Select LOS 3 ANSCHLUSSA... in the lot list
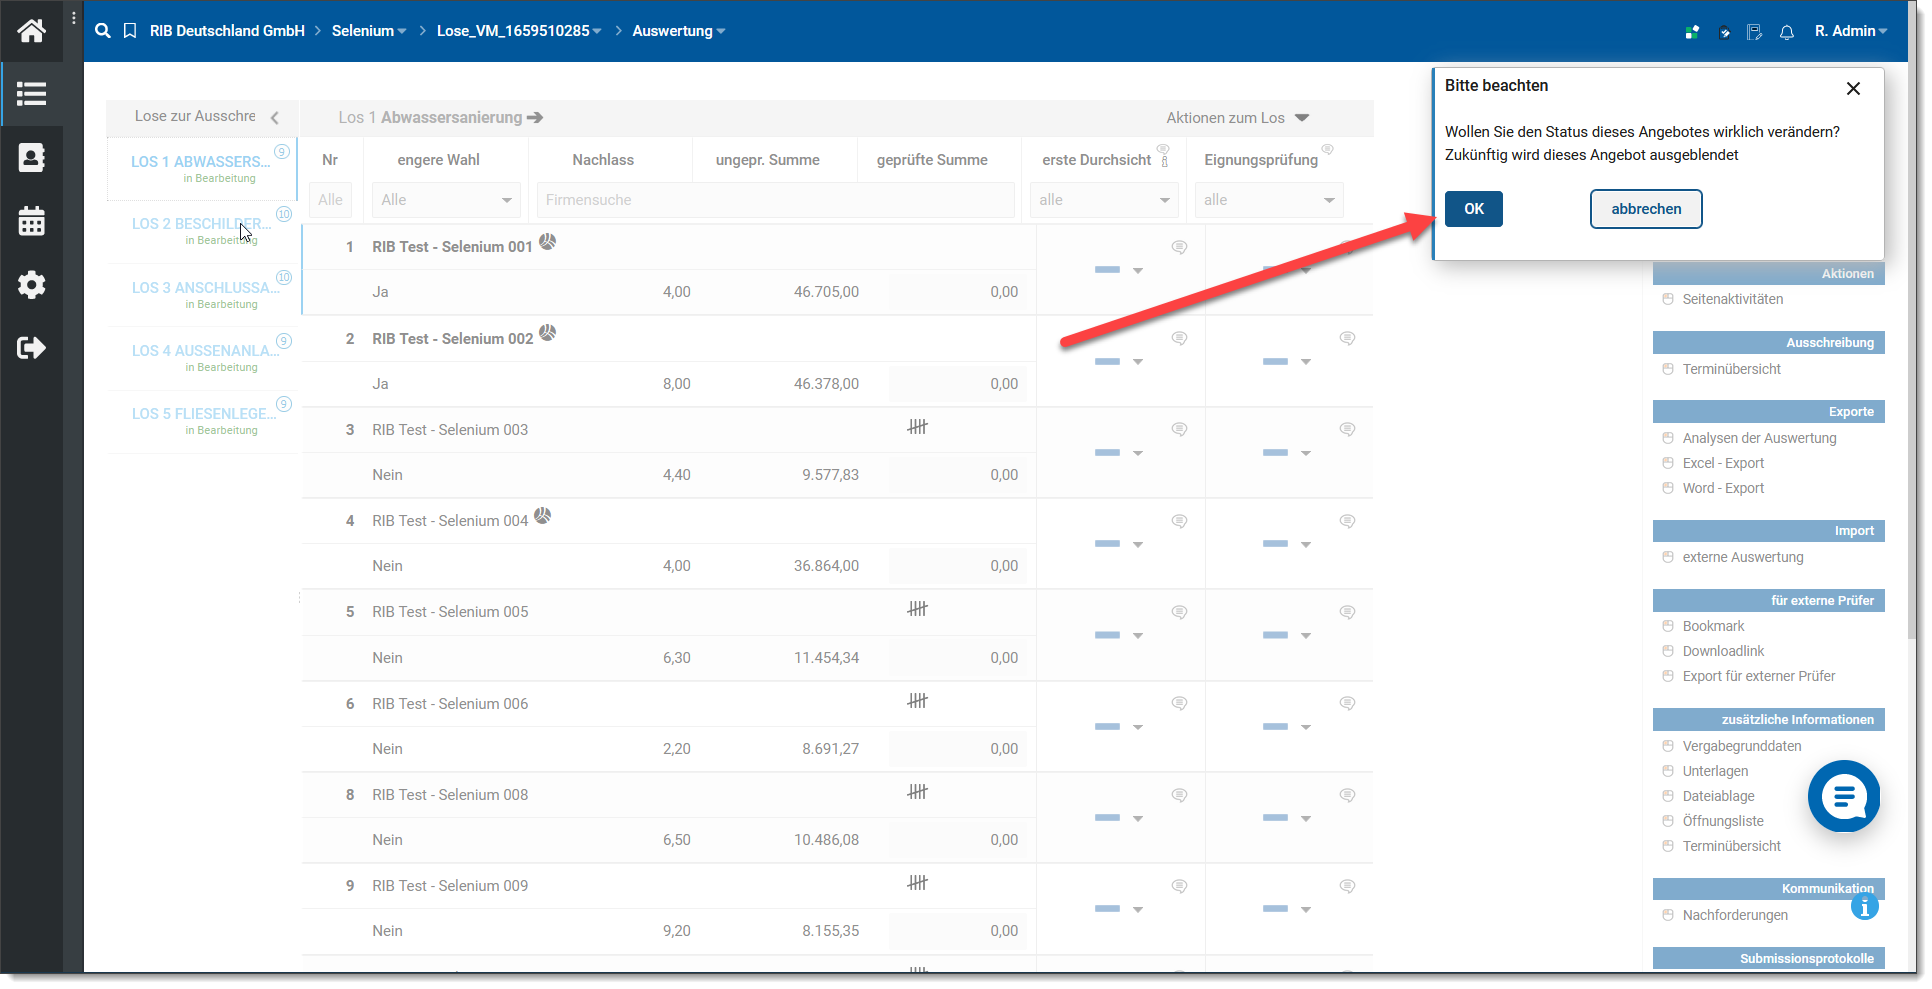The height and width of the screenshot is (989, 1932). point(202,288)
